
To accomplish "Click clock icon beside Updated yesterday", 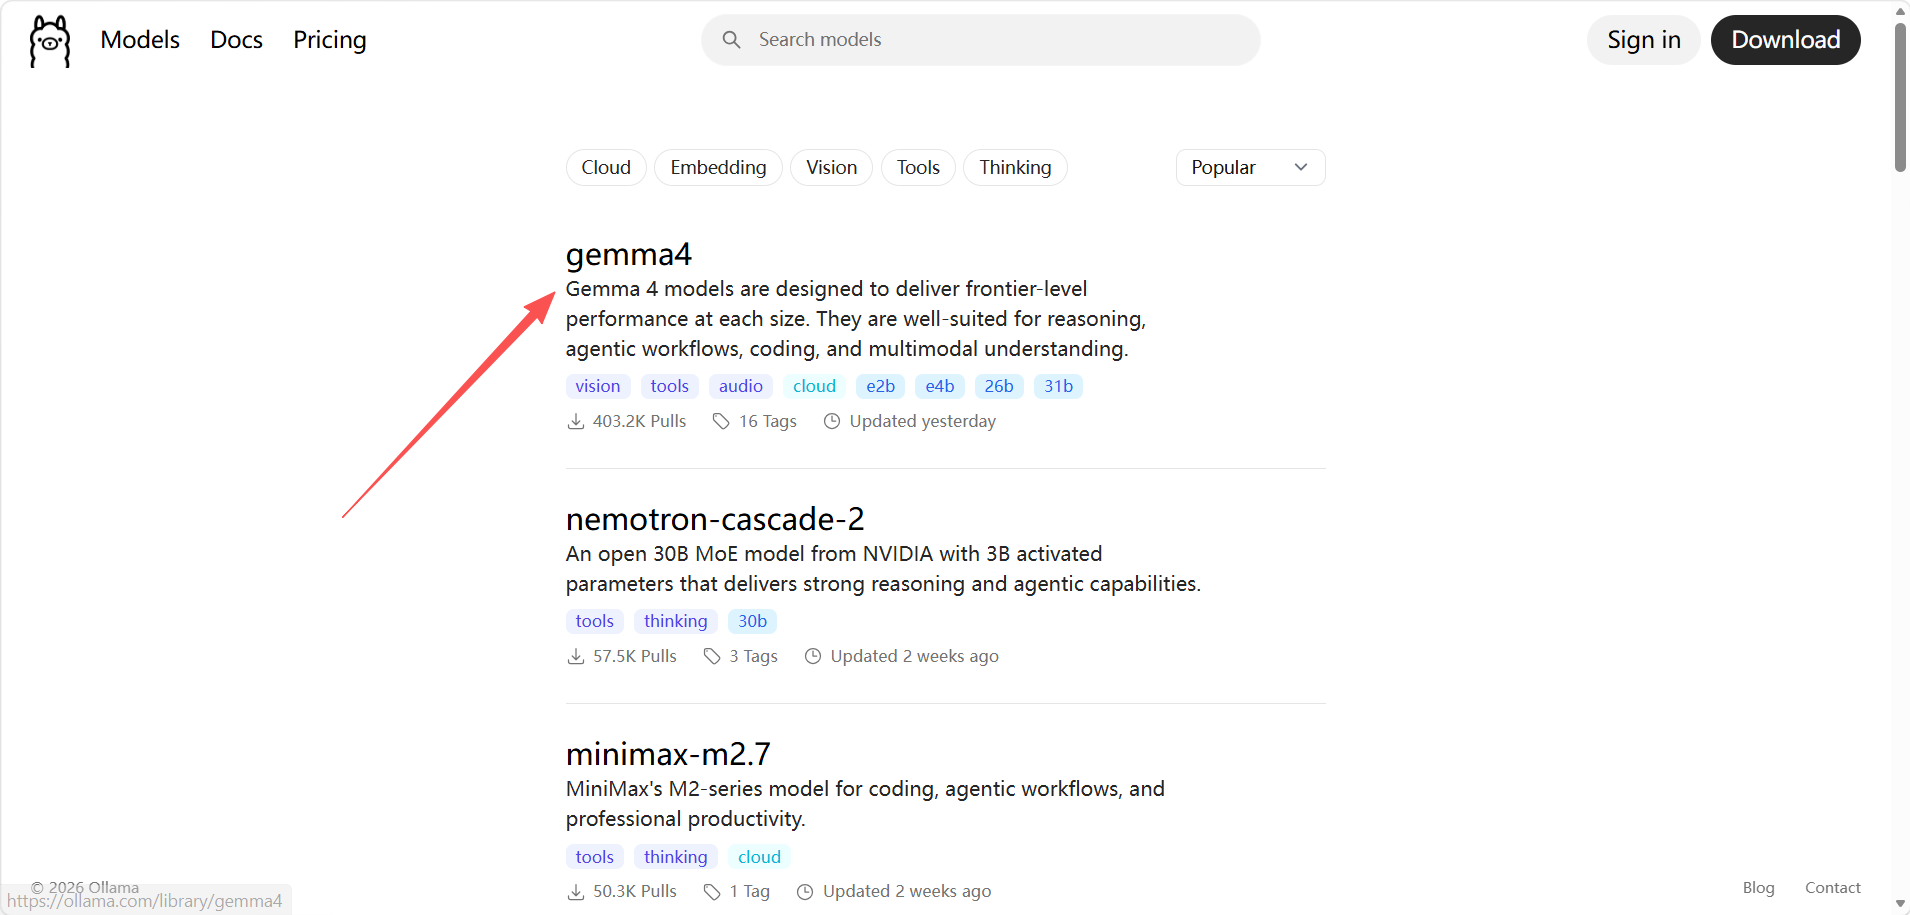I will coord(832,422).
